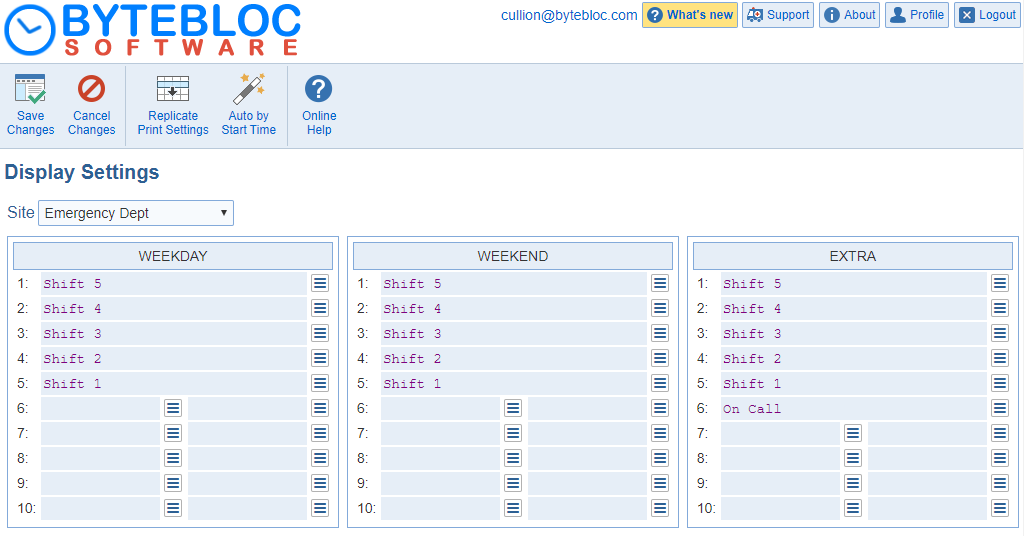The height and width of the screenshot is (536, 1024).
Task: Click the On Call field in Extra
Action: tap(854, 408)
